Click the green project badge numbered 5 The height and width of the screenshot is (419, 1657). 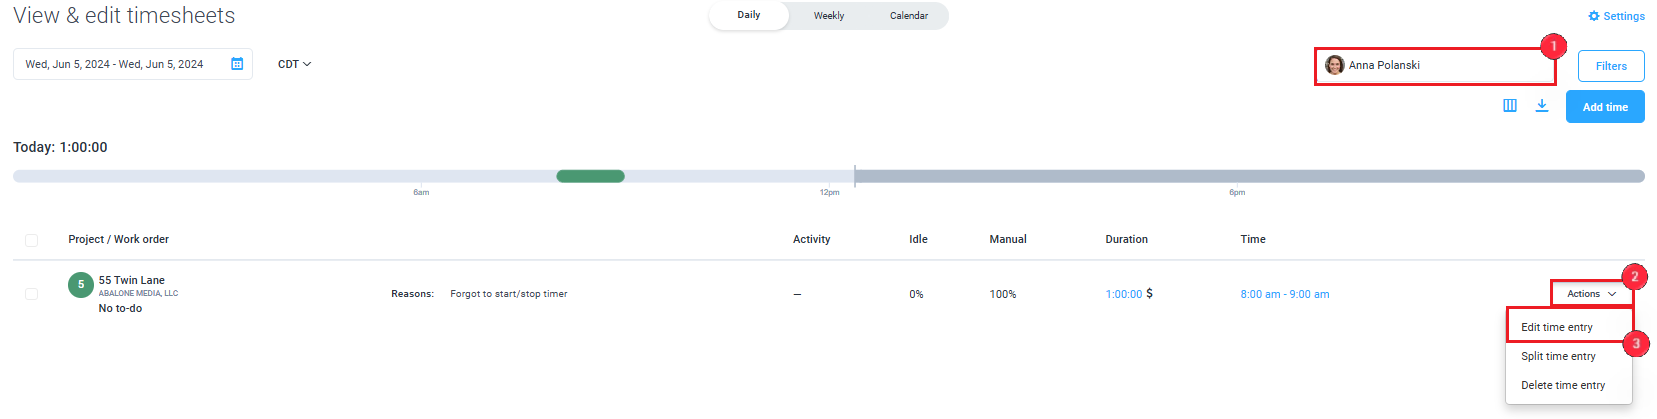point(81,285)
